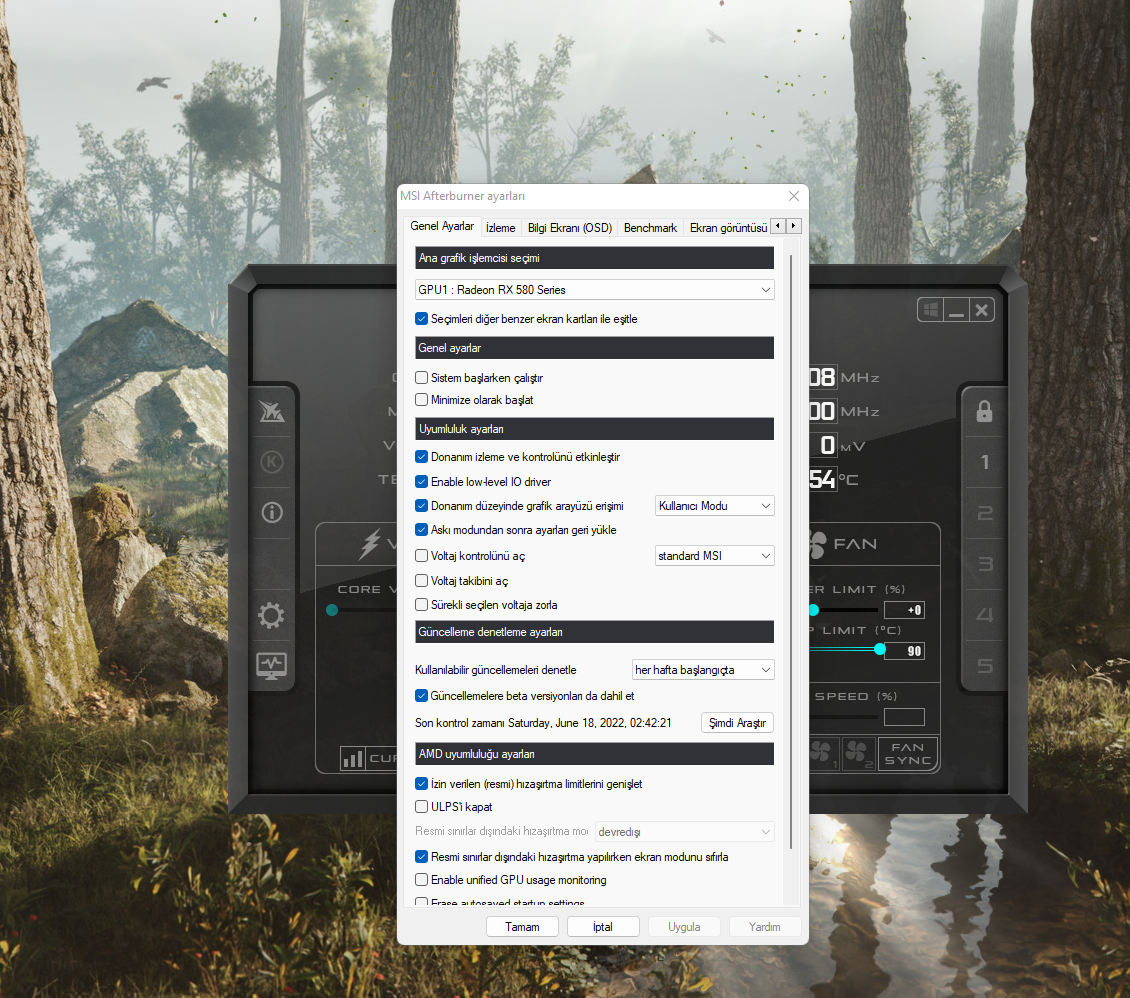
Task: Toggle İzin verilen hızaşırtma limitlerini genişlet
Action: [x=422, y=783]
